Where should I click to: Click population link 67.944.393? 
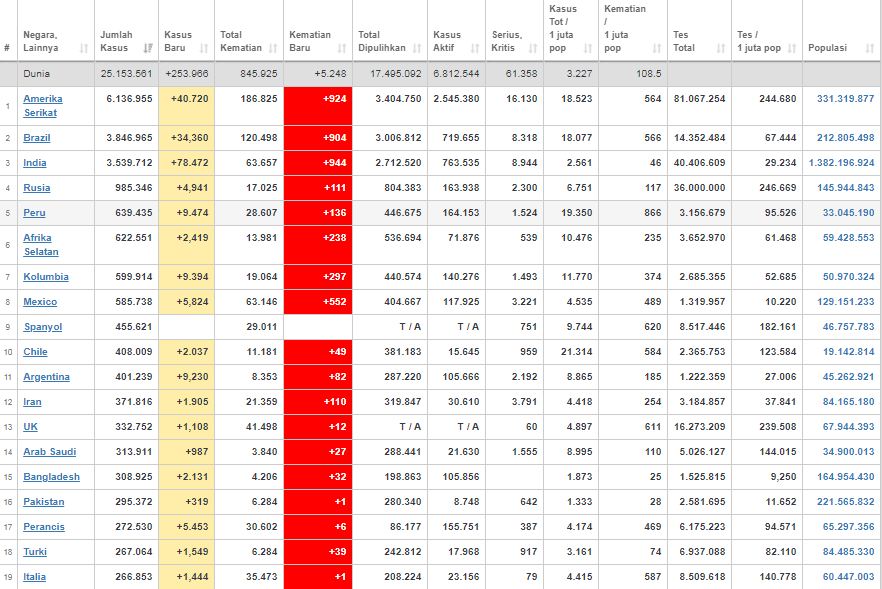click(x=848, y=427)
